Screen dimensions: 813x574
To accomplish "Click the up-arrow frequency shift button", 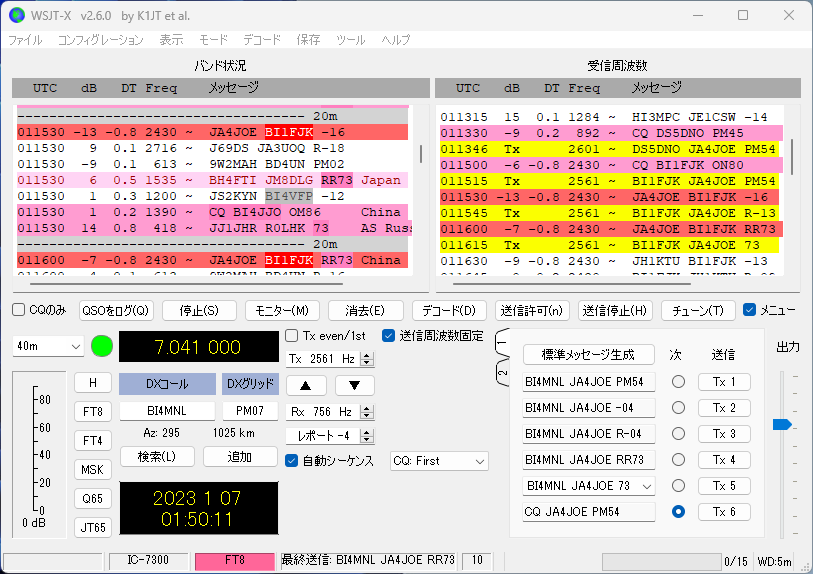I will [306, 385].
